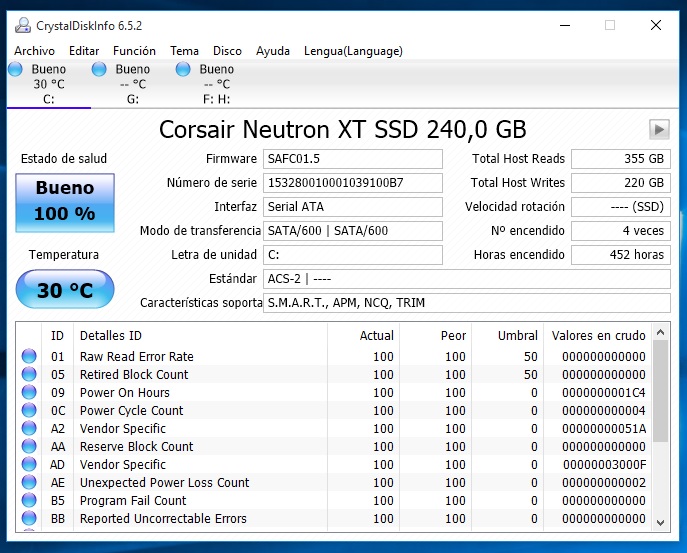Select the F: H: drive tab

[x=216, y=84]
